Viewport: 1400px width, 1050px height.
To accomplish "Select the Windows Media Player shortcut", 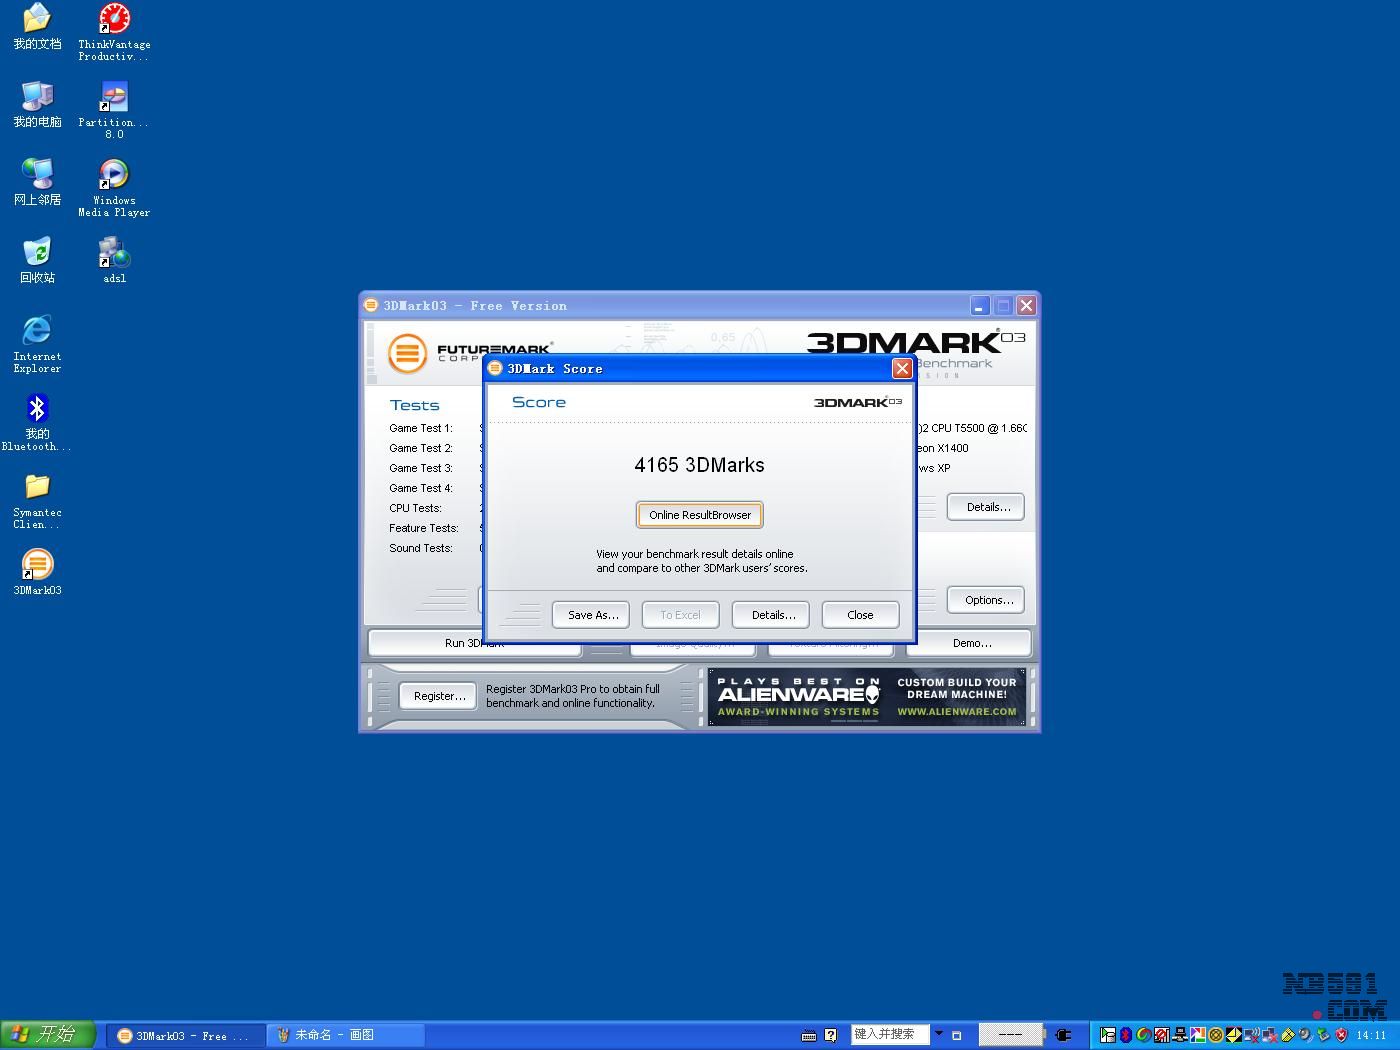I will point(114,188).
